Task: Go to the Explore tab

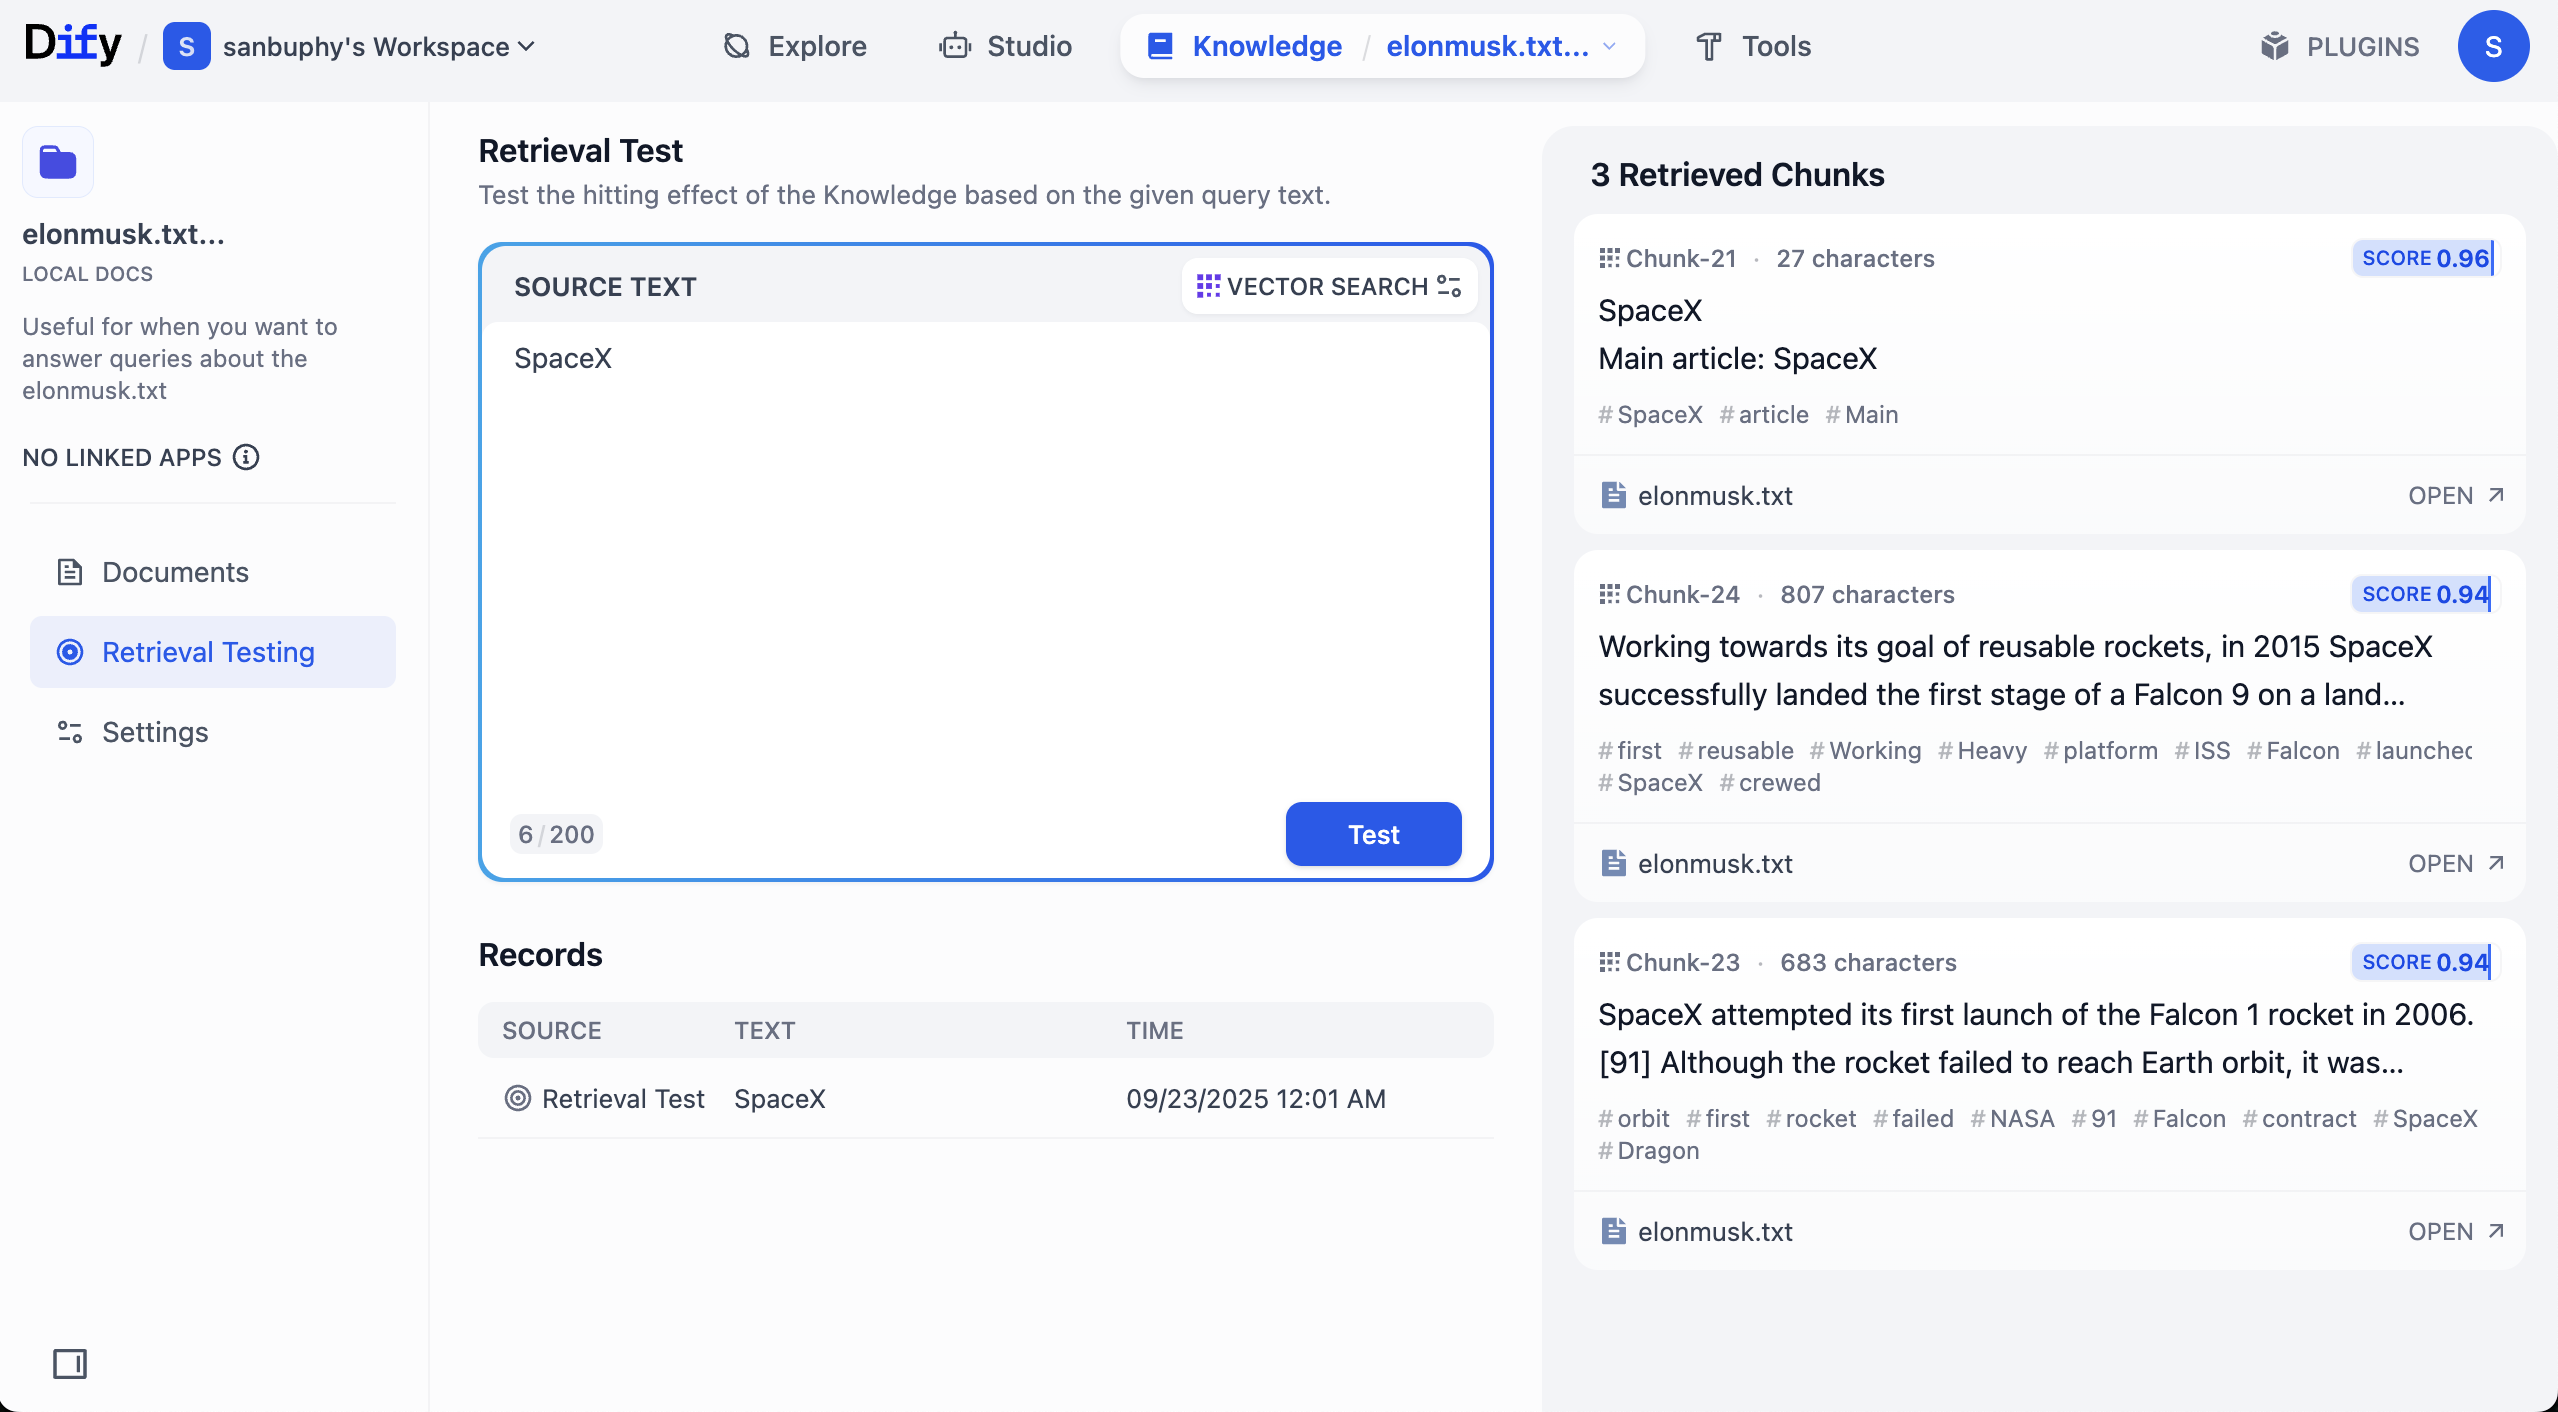Action: 795,46
